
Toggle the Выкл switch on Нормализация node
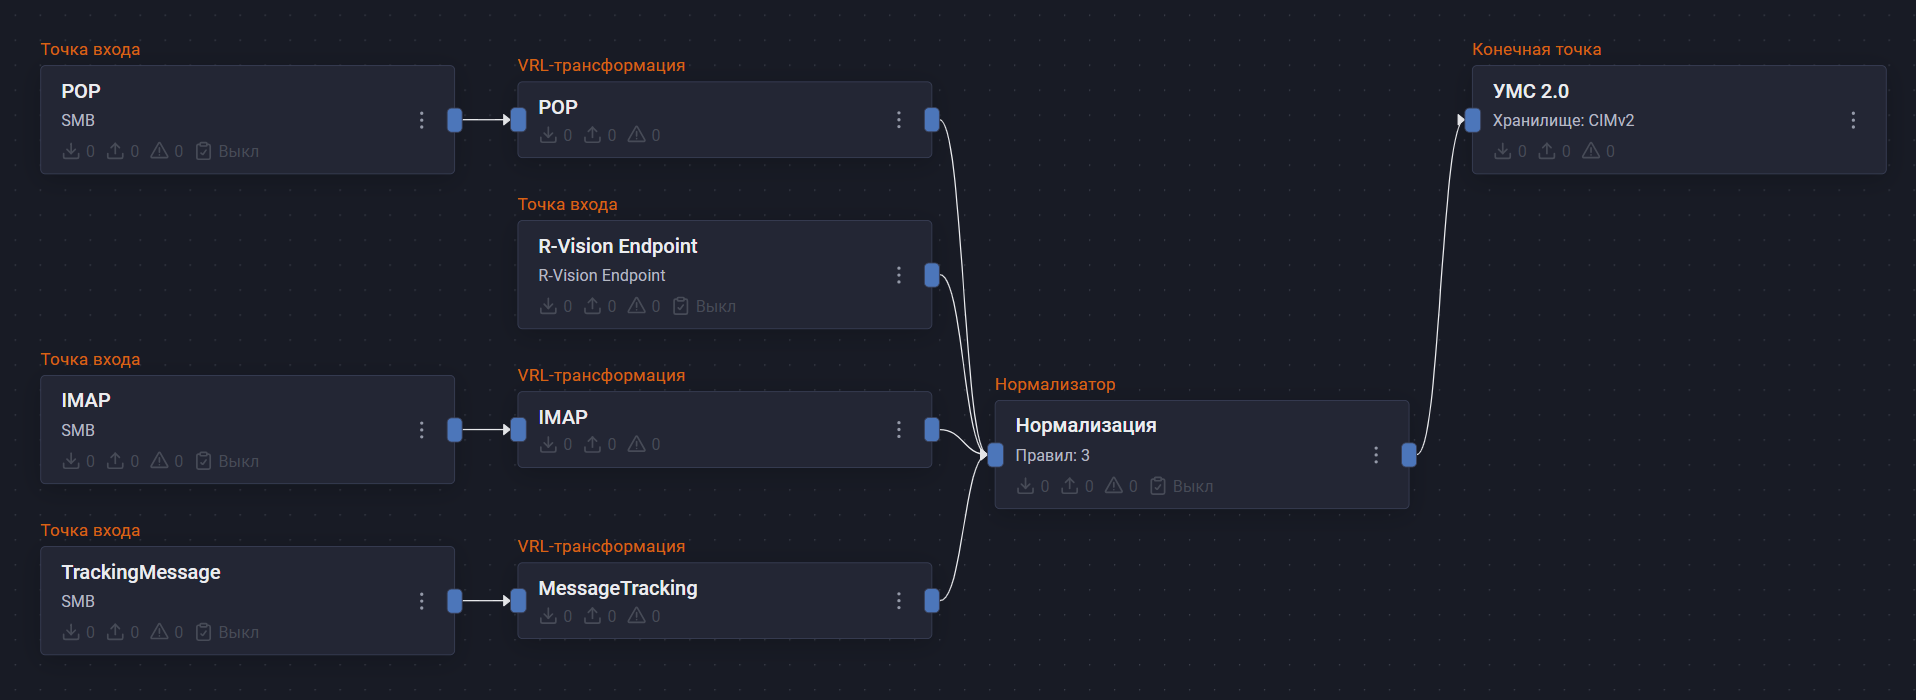coord(1158,486)
